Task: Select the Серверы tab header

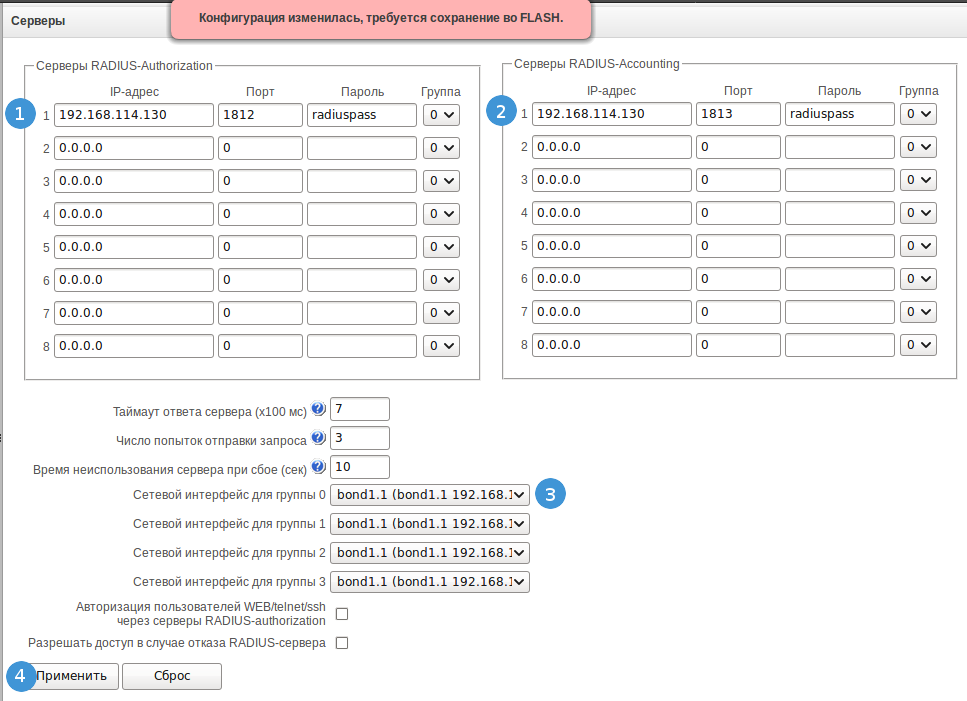Action: pos(38,20)
